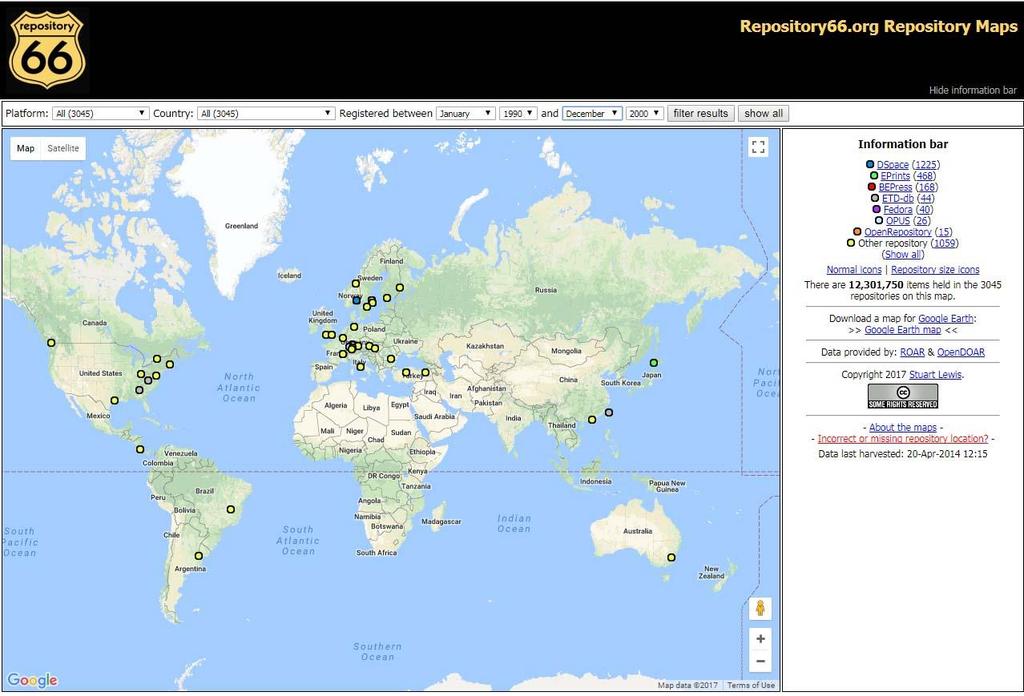The width and height of the screenshot is (1024, 696).
Task: Select the yellow marker in Brazil
Action: 231,509
